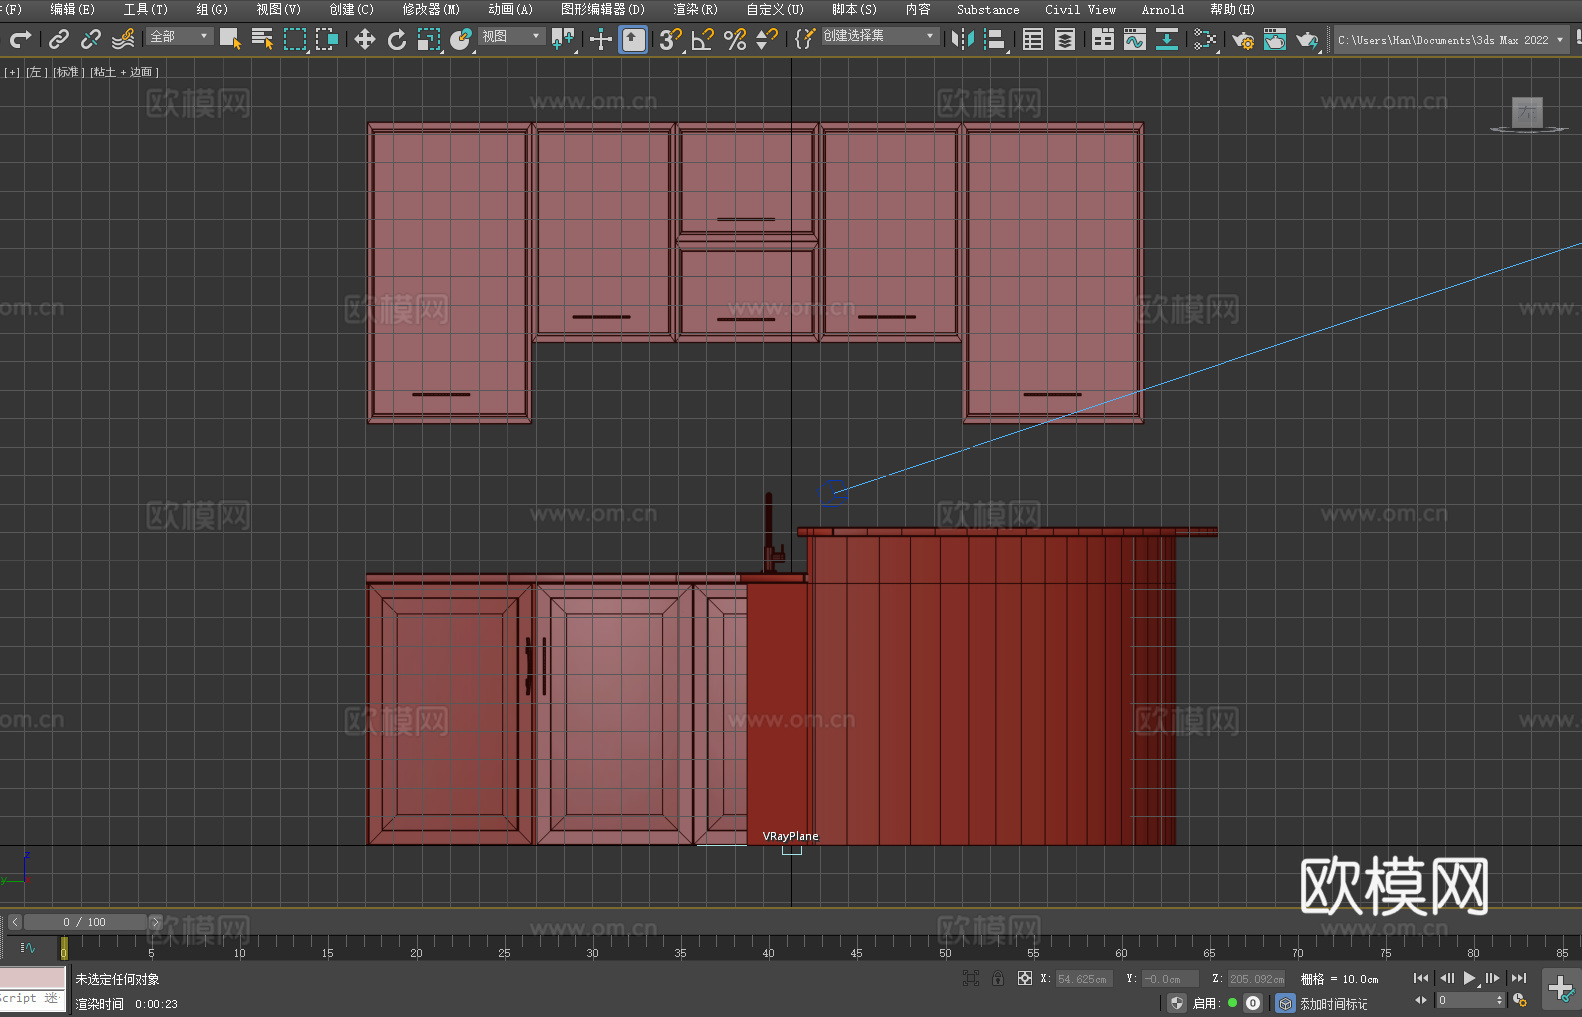
Task: Open the 渲染(R) menu
Action: [x=695, y=9]
